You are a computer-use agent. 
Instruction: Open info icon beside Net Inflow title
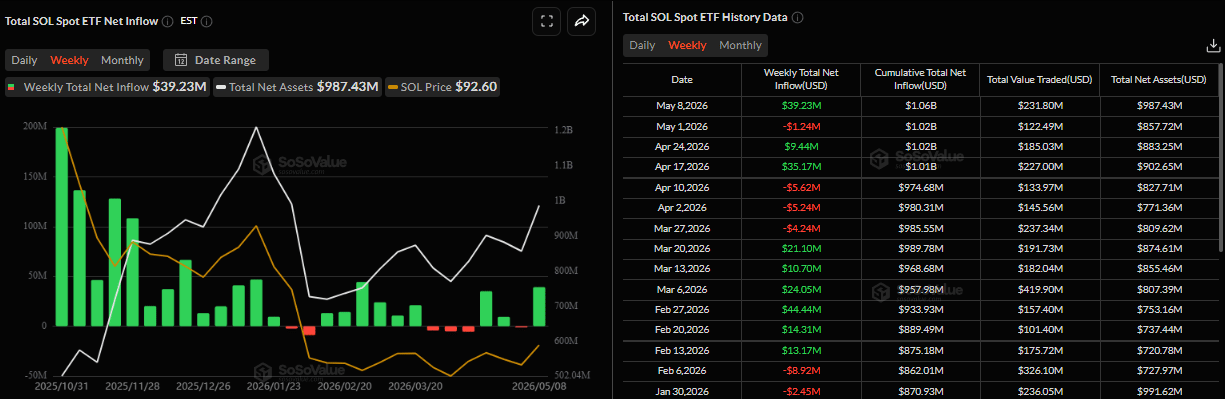tap(166, 21)
